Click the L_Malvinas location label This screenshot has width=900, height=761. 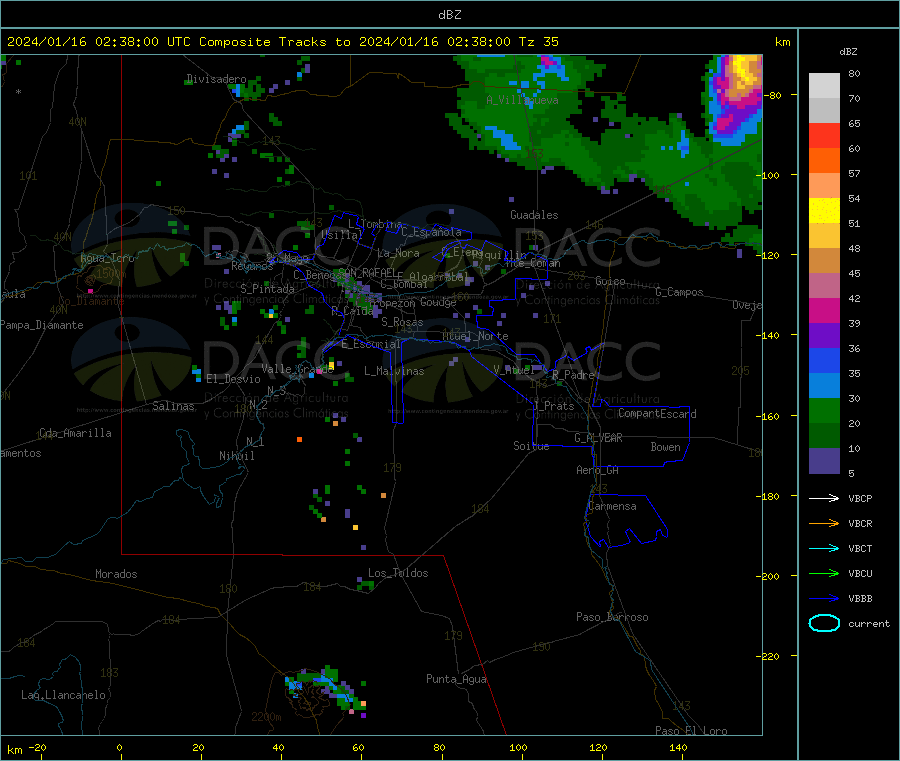tap(394, 371)
